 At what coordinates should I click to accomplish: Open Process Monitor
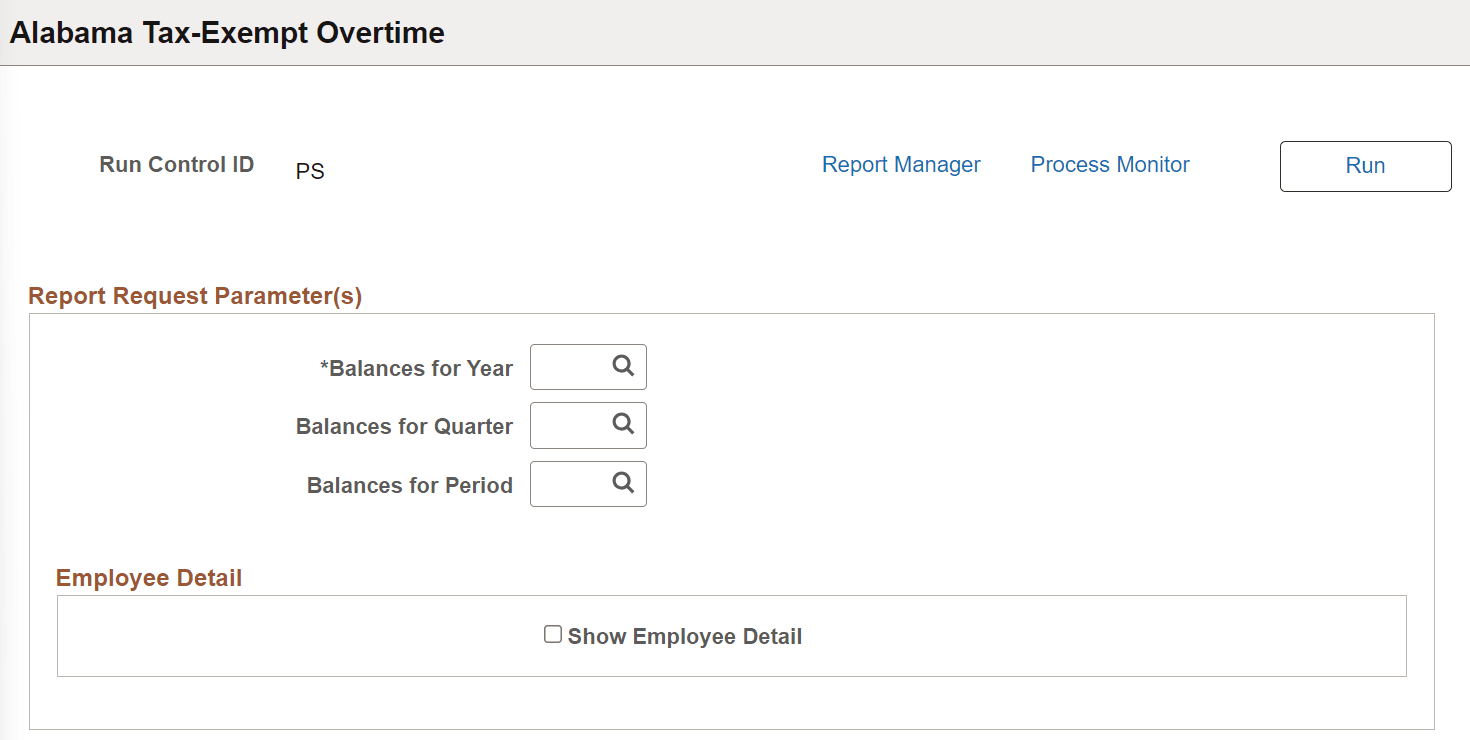coord(1109,164)
